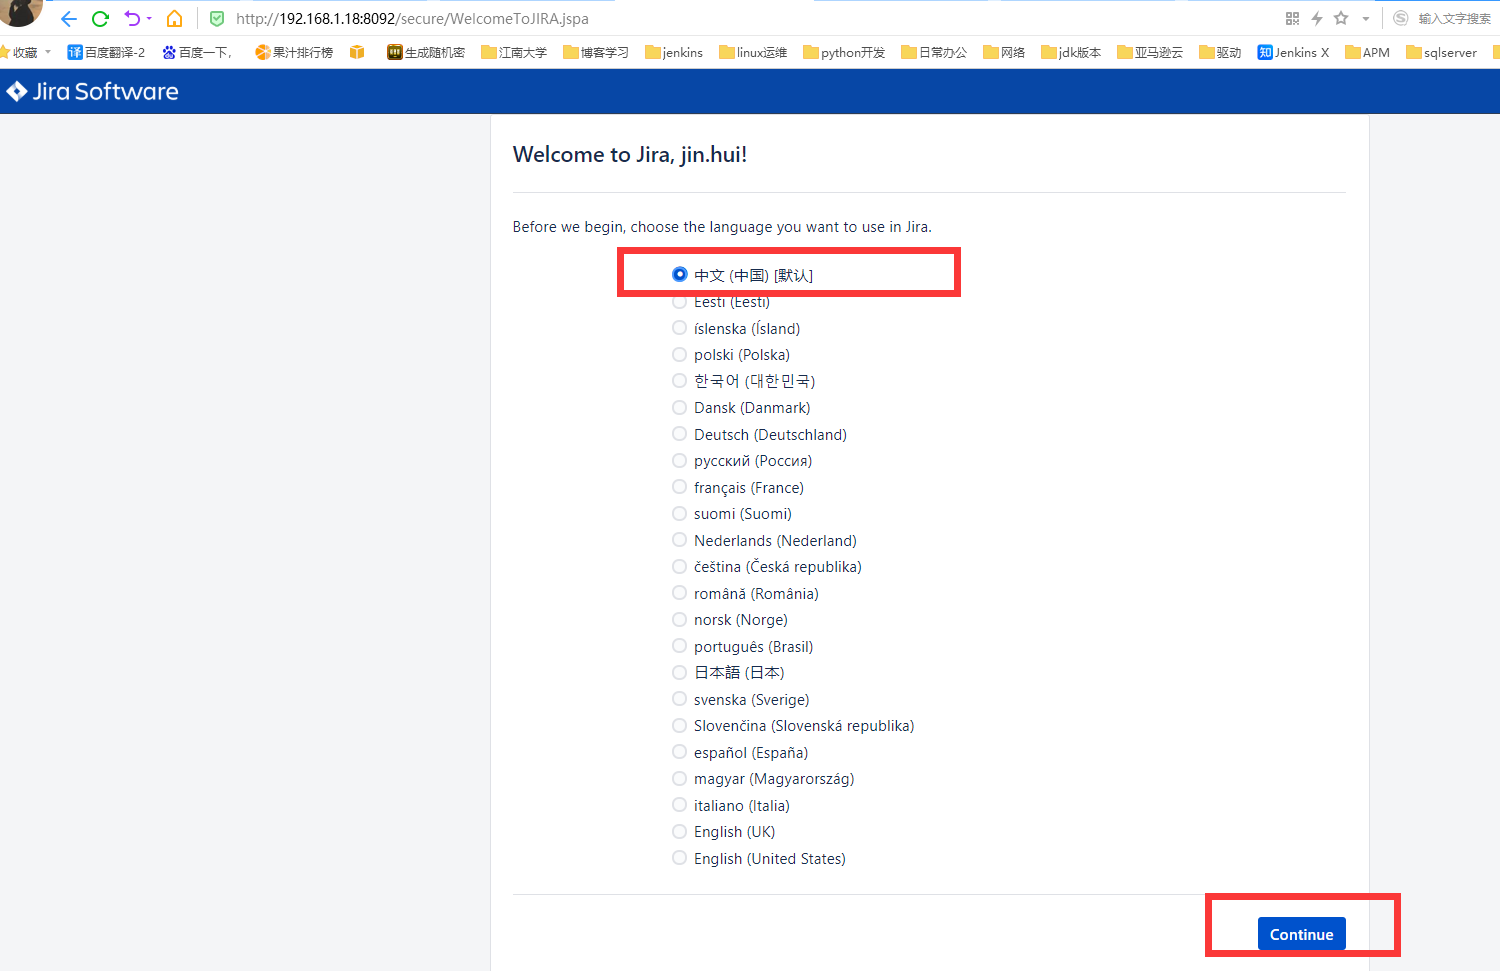Select the Japanese 日本語 language option
Viewport: 1500px width, 971px height.
tap(680, 672)
